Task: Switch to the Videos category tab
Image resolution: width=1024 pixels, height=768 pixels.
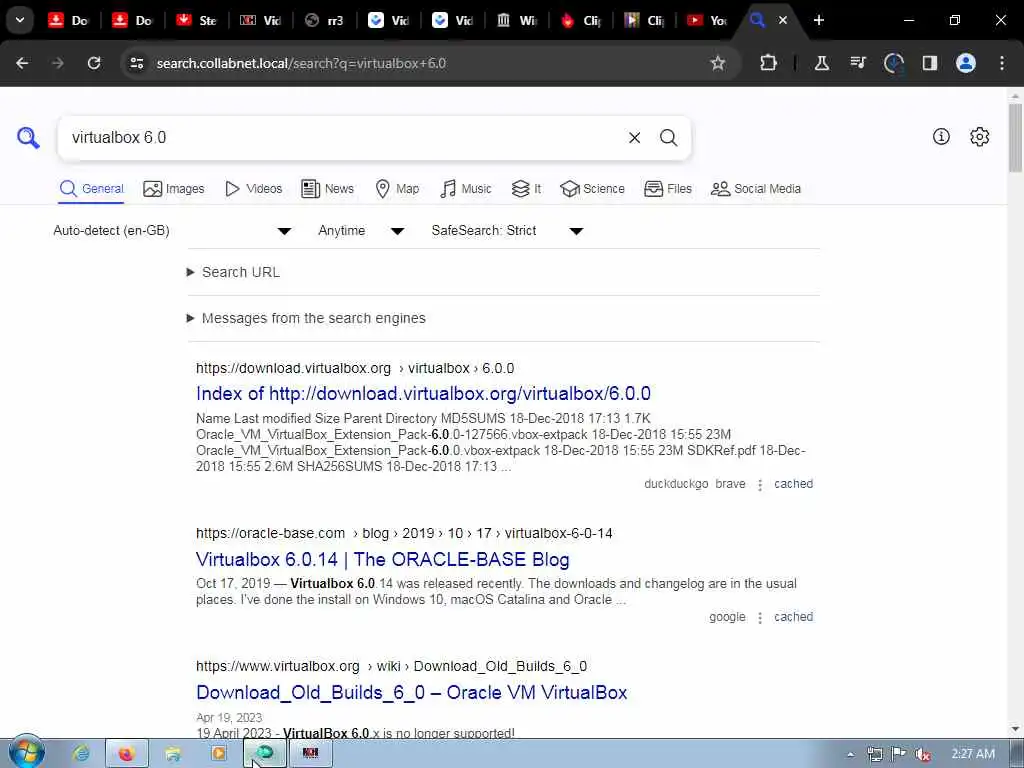Action: point(253,189)
